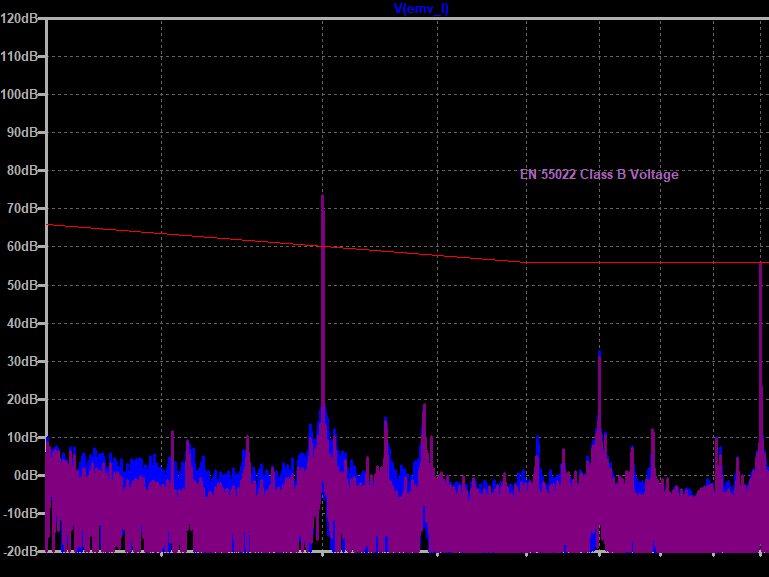
Task: Click the 120dB axis label
Action: pos(19,18)
